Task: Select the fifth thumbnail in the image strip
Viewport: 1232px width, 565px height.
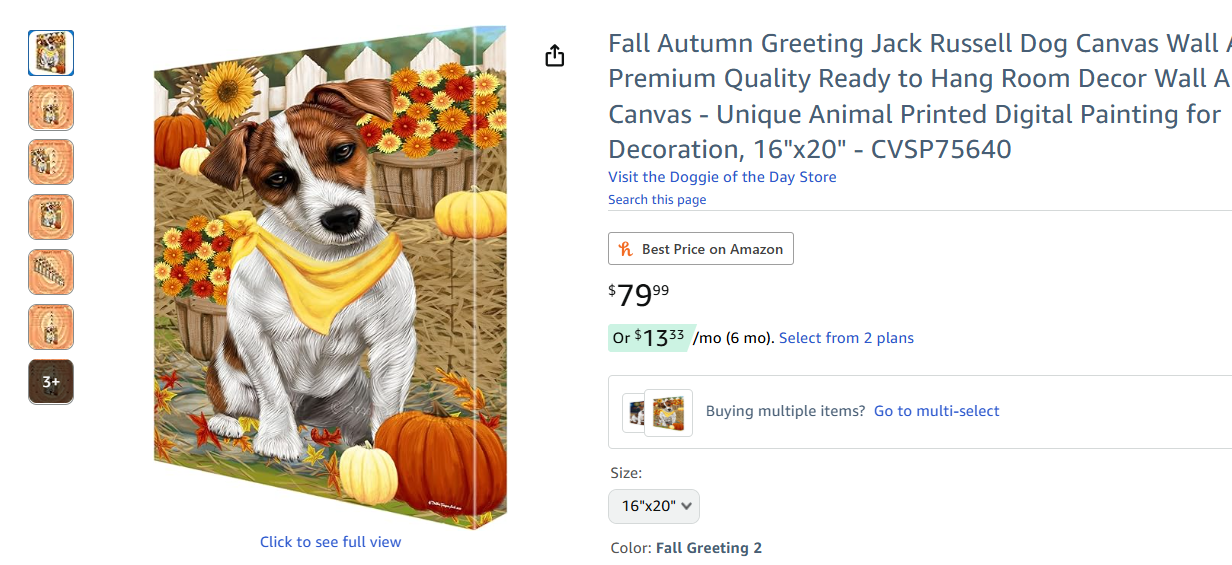Action: coord(51,272)
